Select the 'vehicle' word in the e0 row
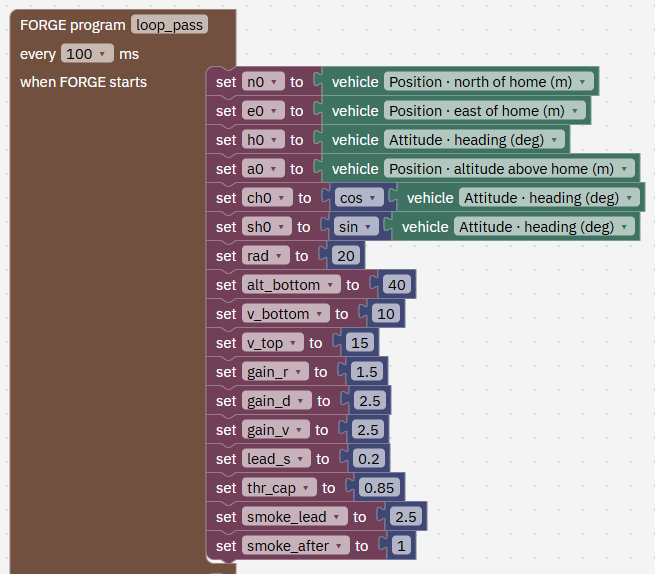This screenshot has width=655, height=574. point(355,111)
